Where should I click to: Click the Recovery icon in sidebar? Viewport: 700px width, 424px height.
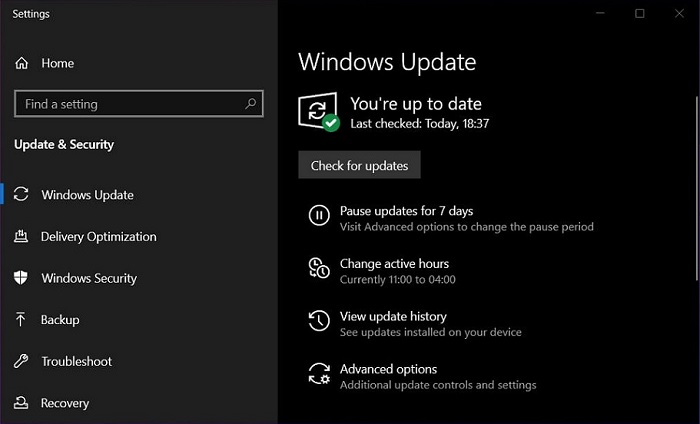[21, 403]
